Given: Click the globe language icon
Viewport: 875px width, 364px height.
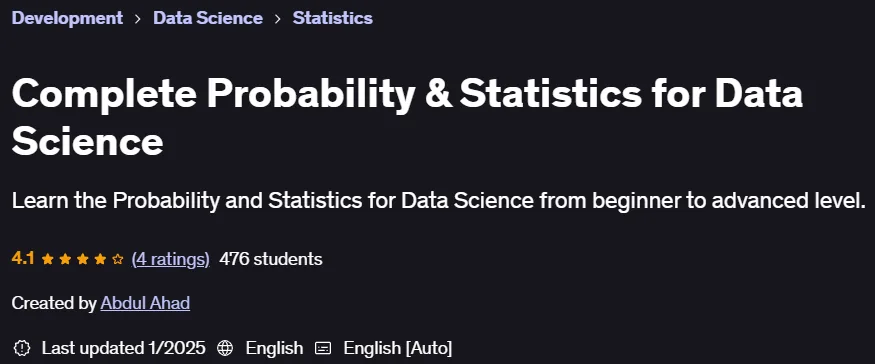Looking at the screenshot, I should coord(225,348).
